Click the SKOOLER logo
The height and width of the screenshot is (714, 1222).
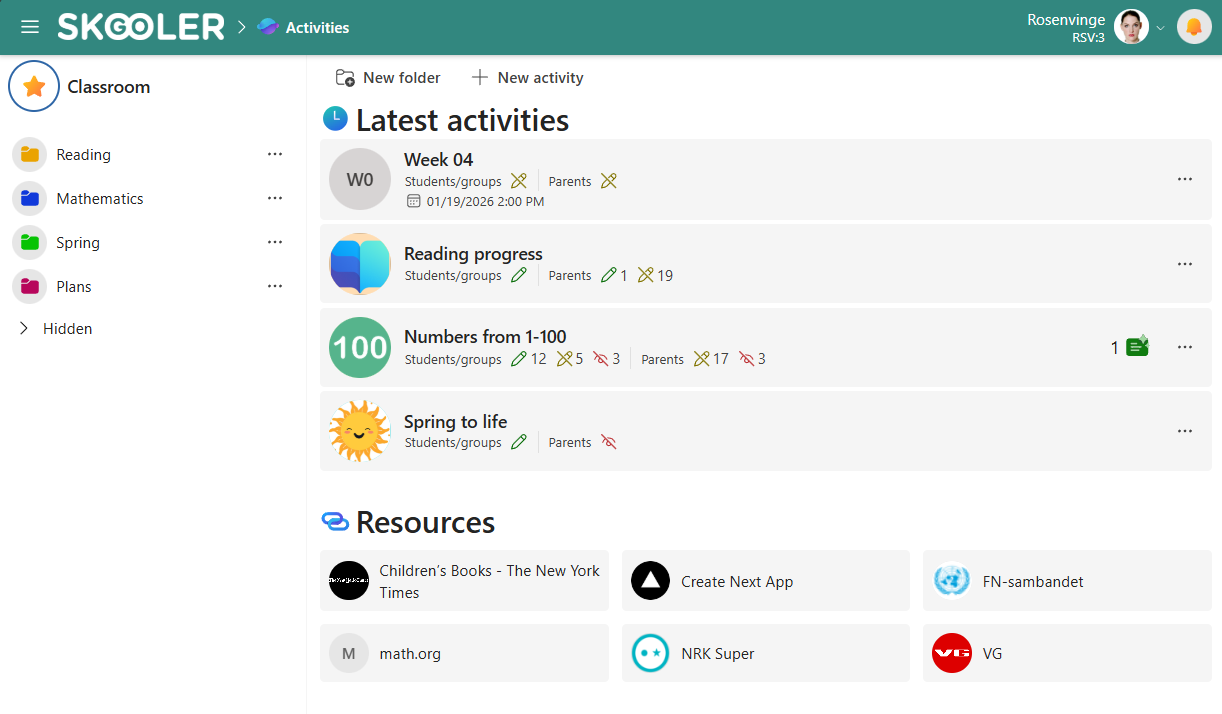141,27
